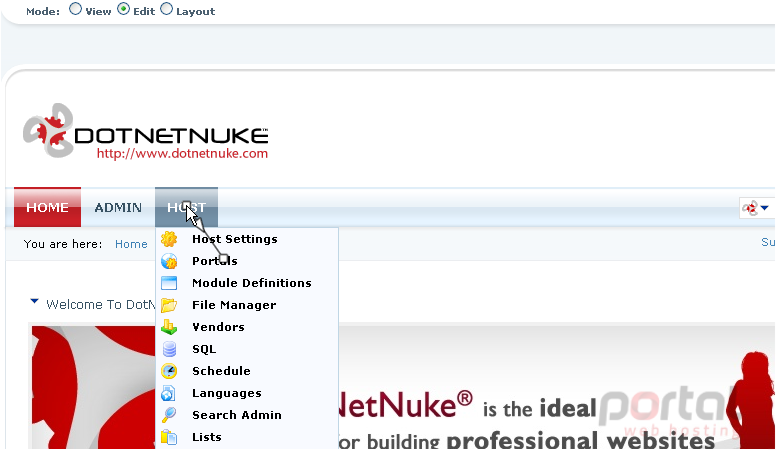Open the DotNetNuke icon dropdown at right
Viewport: 776px width, 450px height.
pyautogui.click(x=756, y=208)
